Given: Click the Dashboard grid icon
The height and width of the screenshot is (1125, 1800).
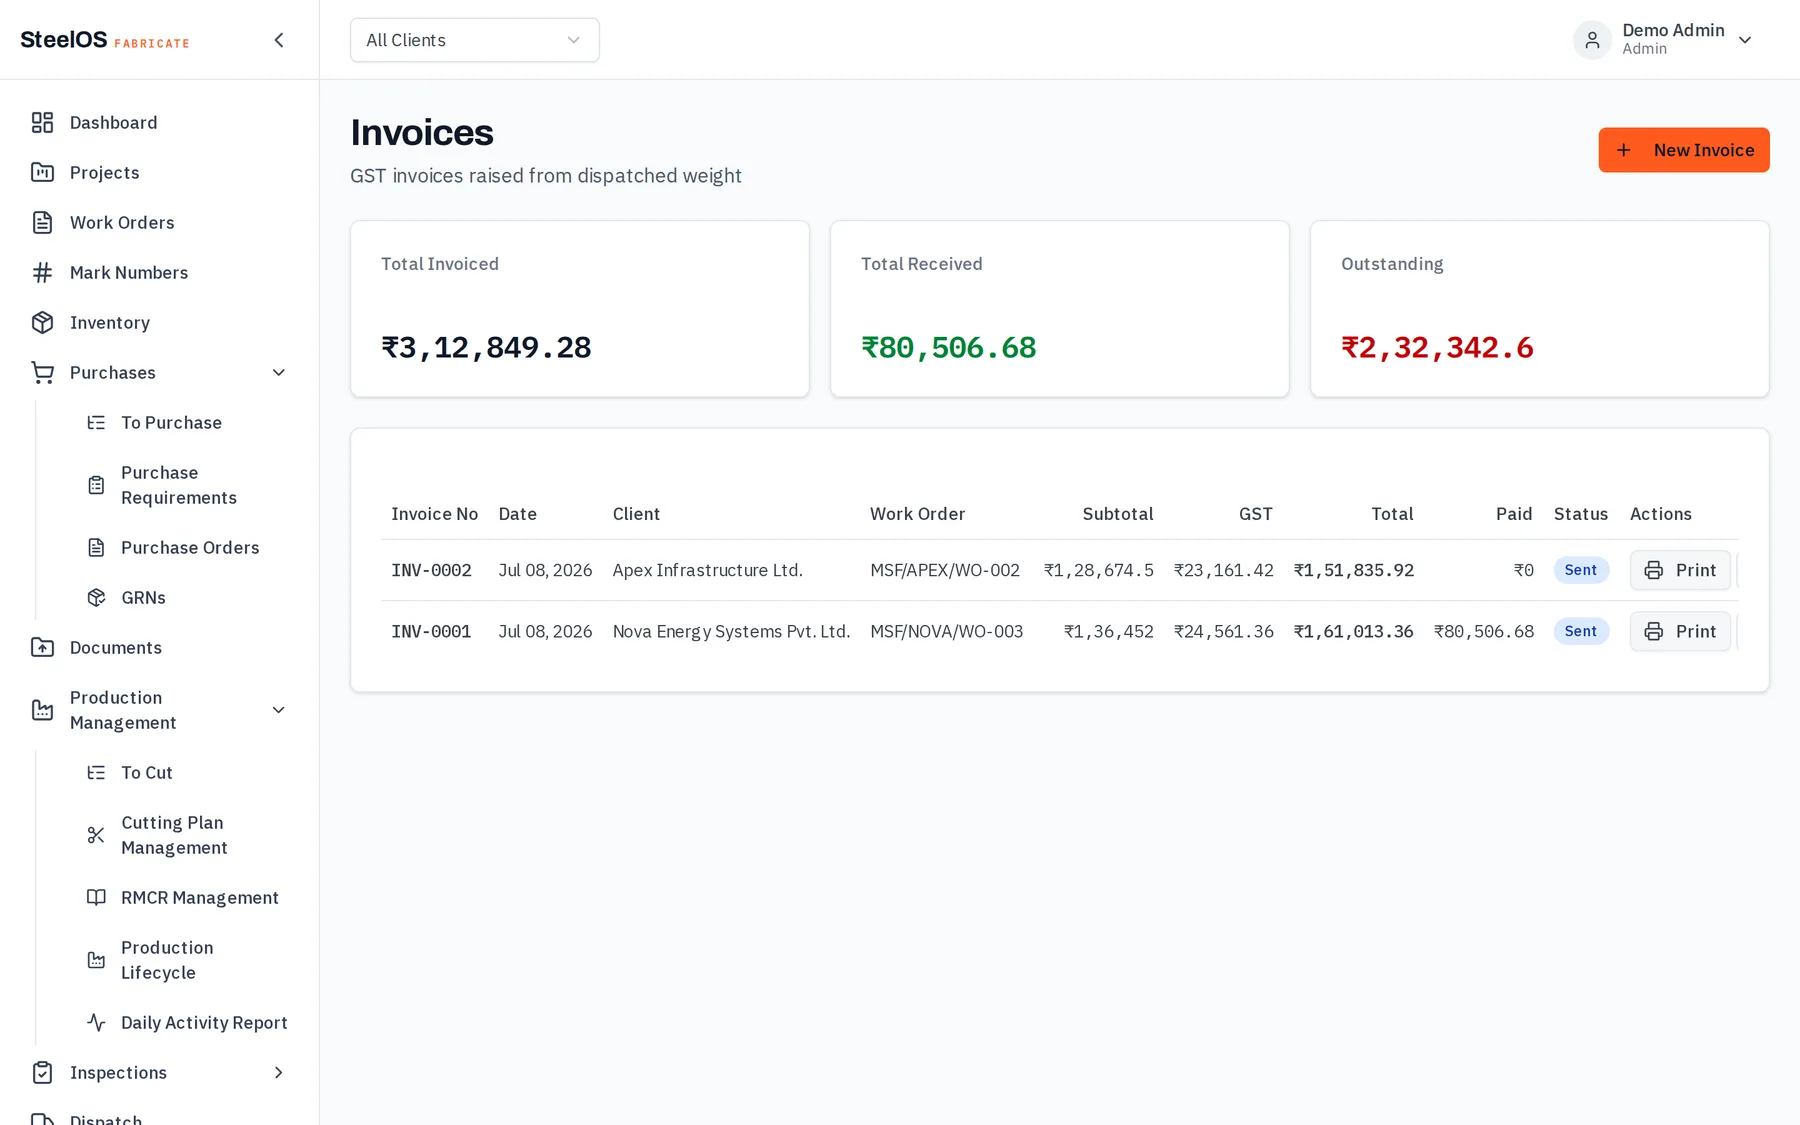Looking at the screenshot, I should point(42,123).
